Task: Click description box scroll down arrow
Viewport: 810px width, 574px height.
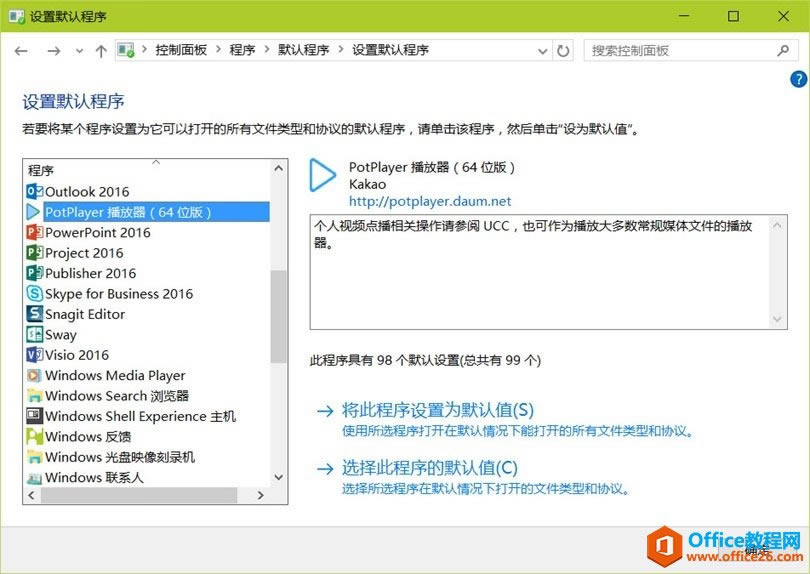Action: 777,320
